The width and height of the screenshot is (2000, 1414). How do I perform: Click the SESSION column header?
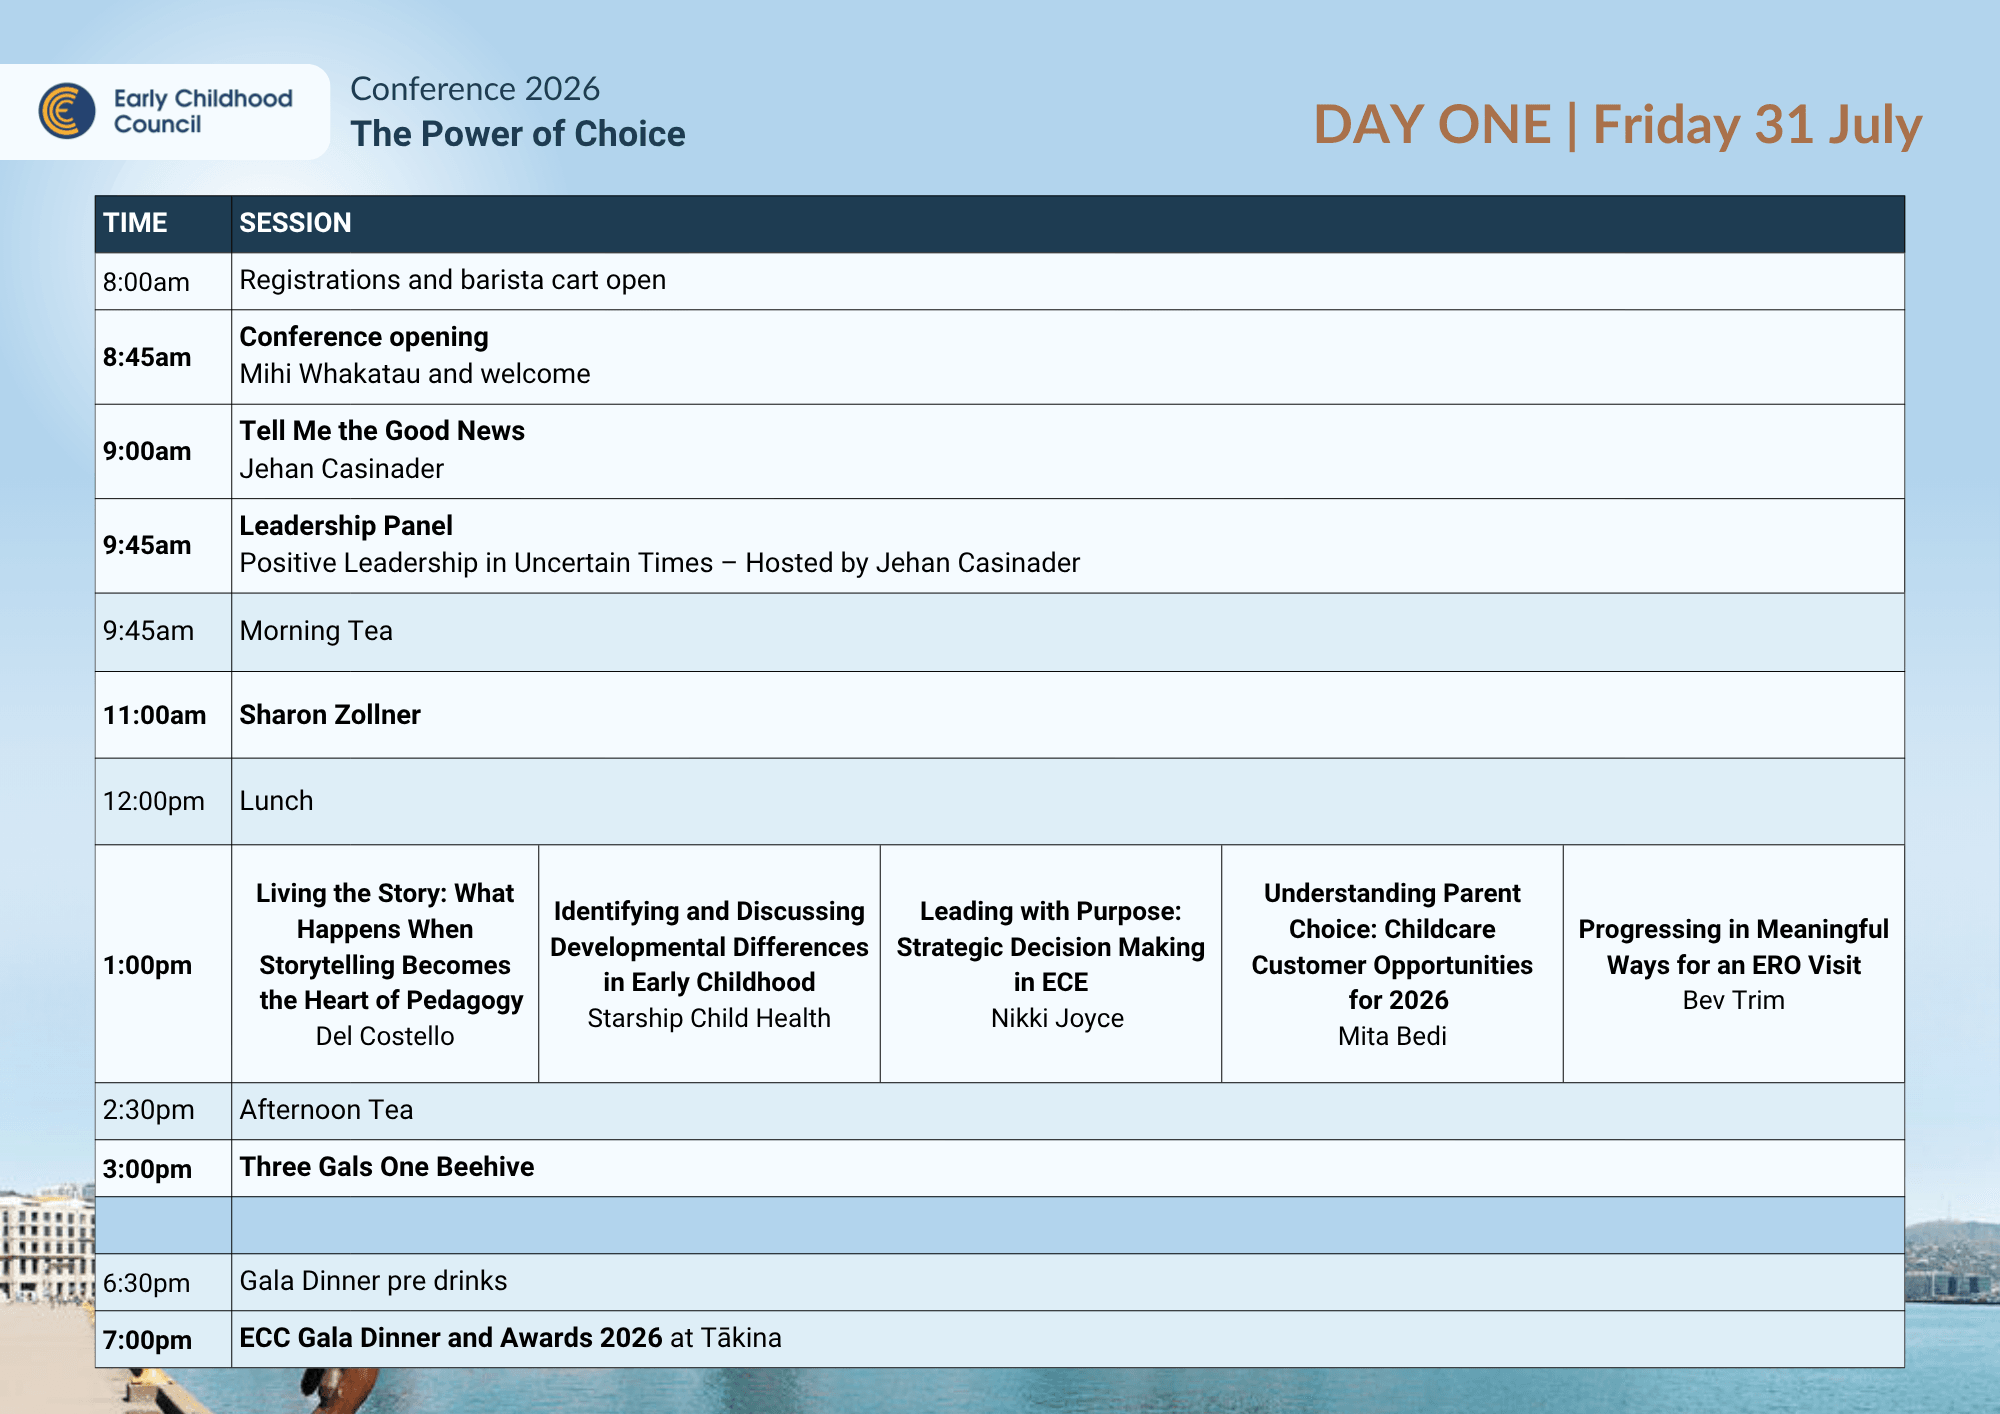tap(295, 223)
